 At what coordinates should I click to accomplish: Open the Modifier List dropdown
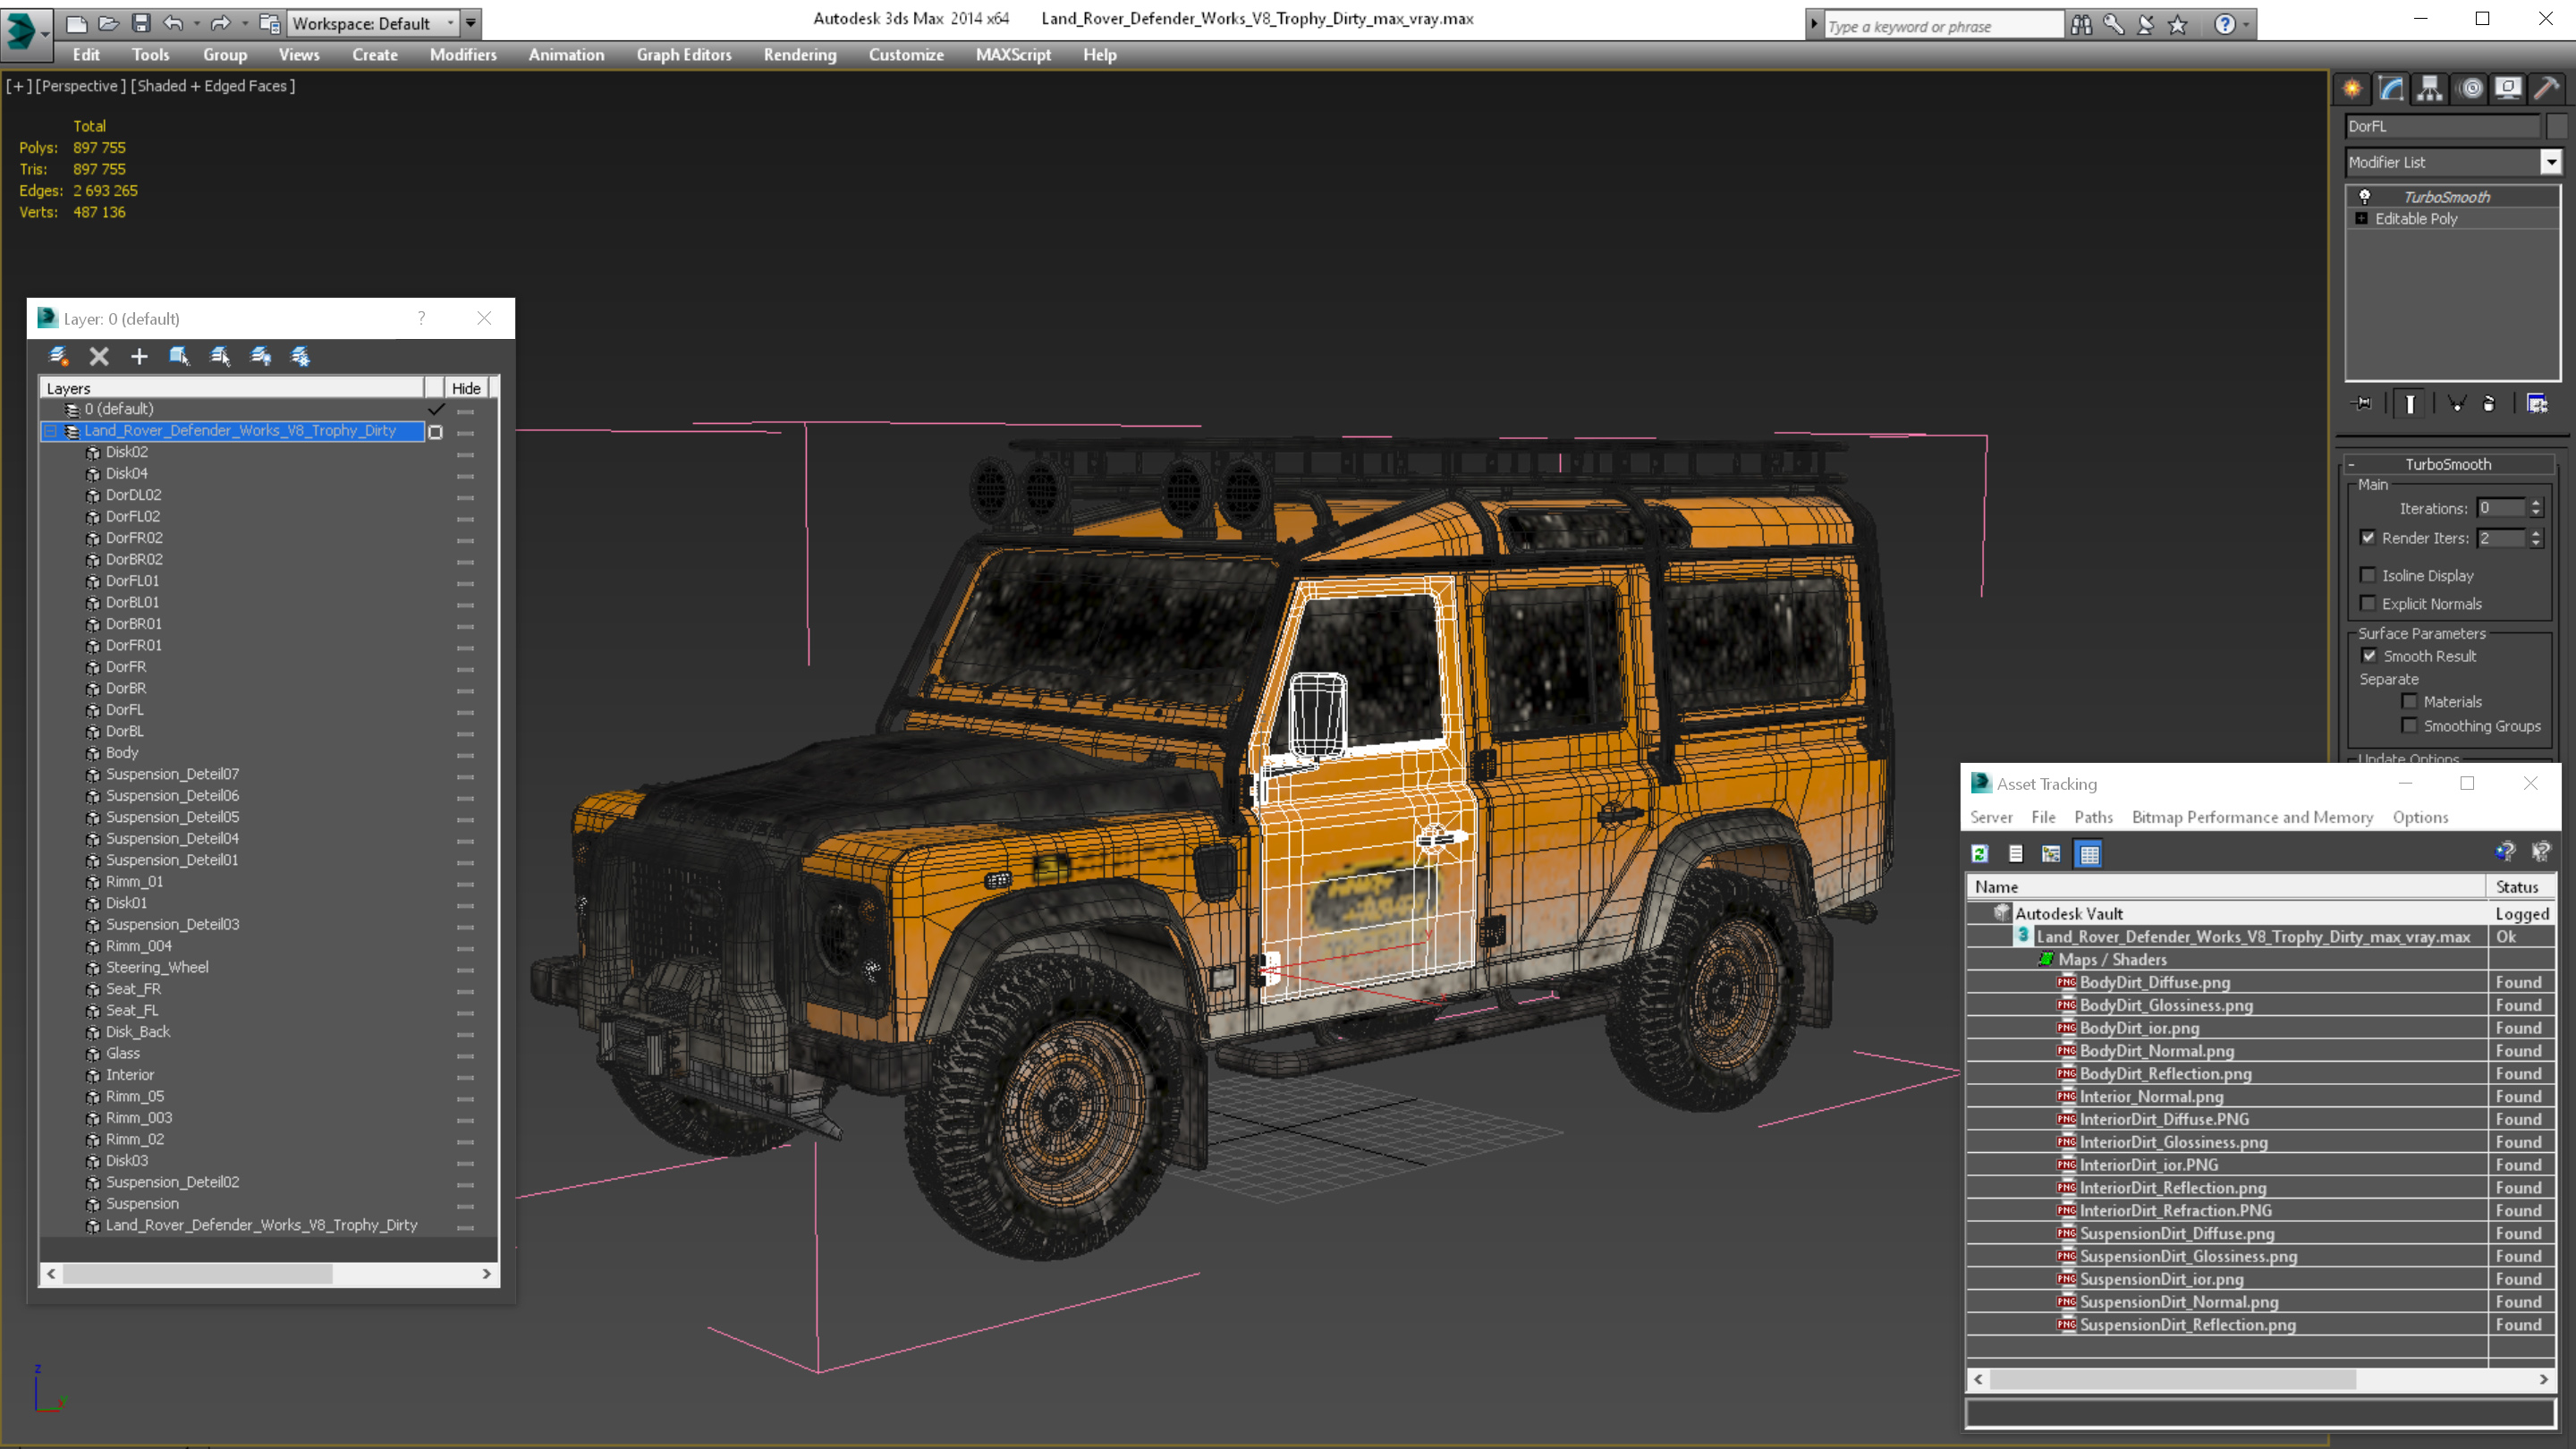tap(2551, 162)
